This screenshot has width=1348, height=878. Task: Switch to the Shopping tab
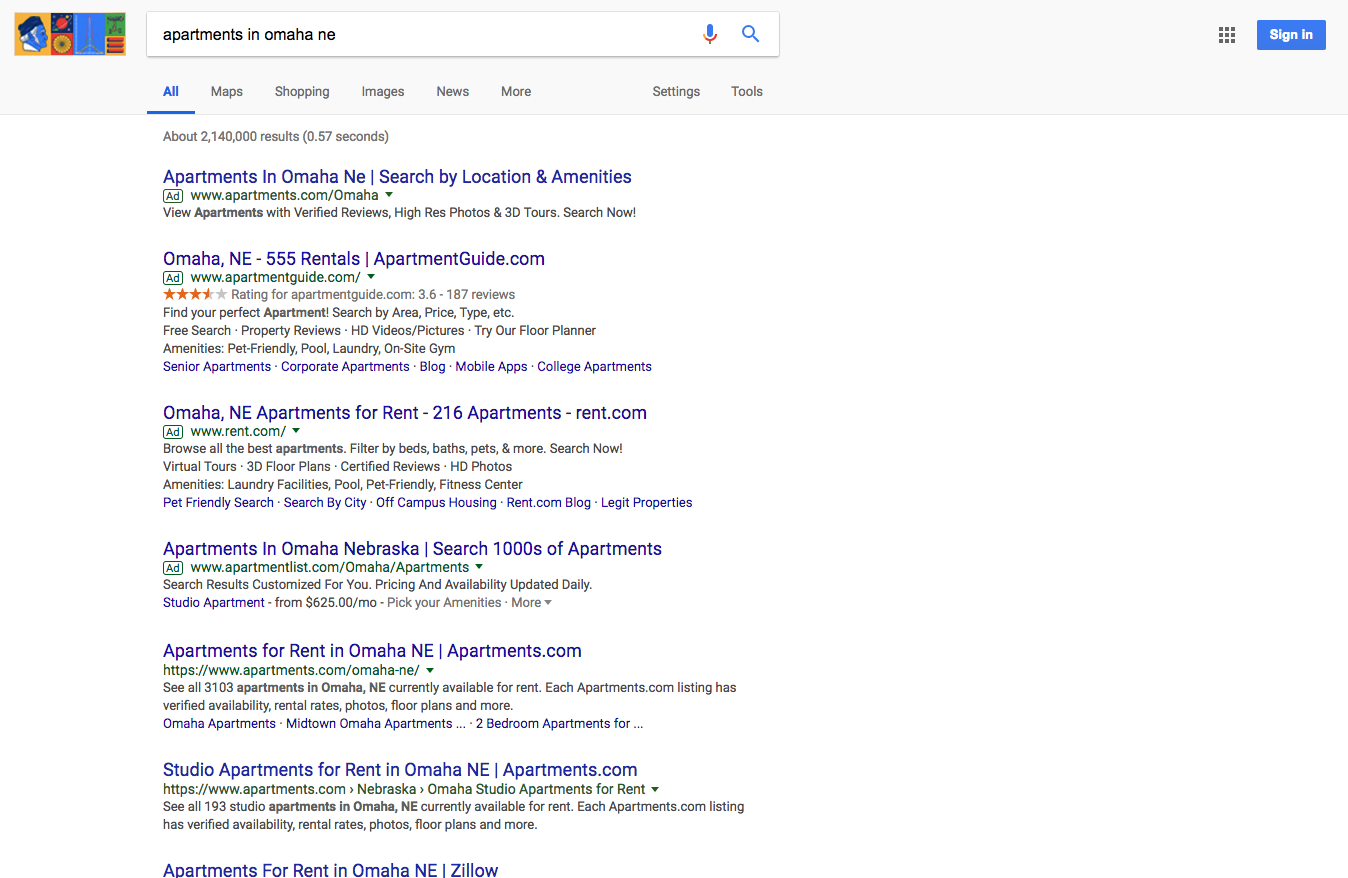coord(302,91)
